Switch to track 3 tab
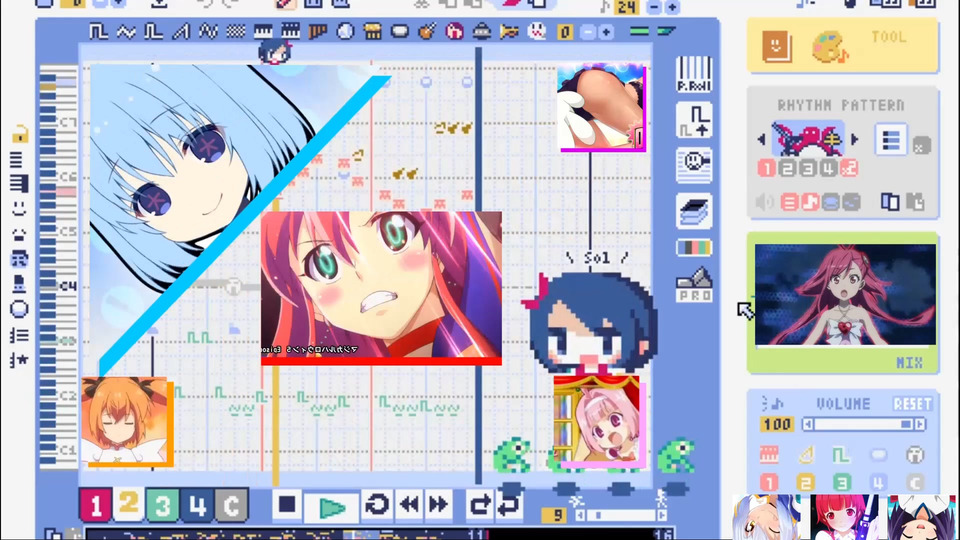This screenshot has height=540, width=960. click(x=162, y=505)
